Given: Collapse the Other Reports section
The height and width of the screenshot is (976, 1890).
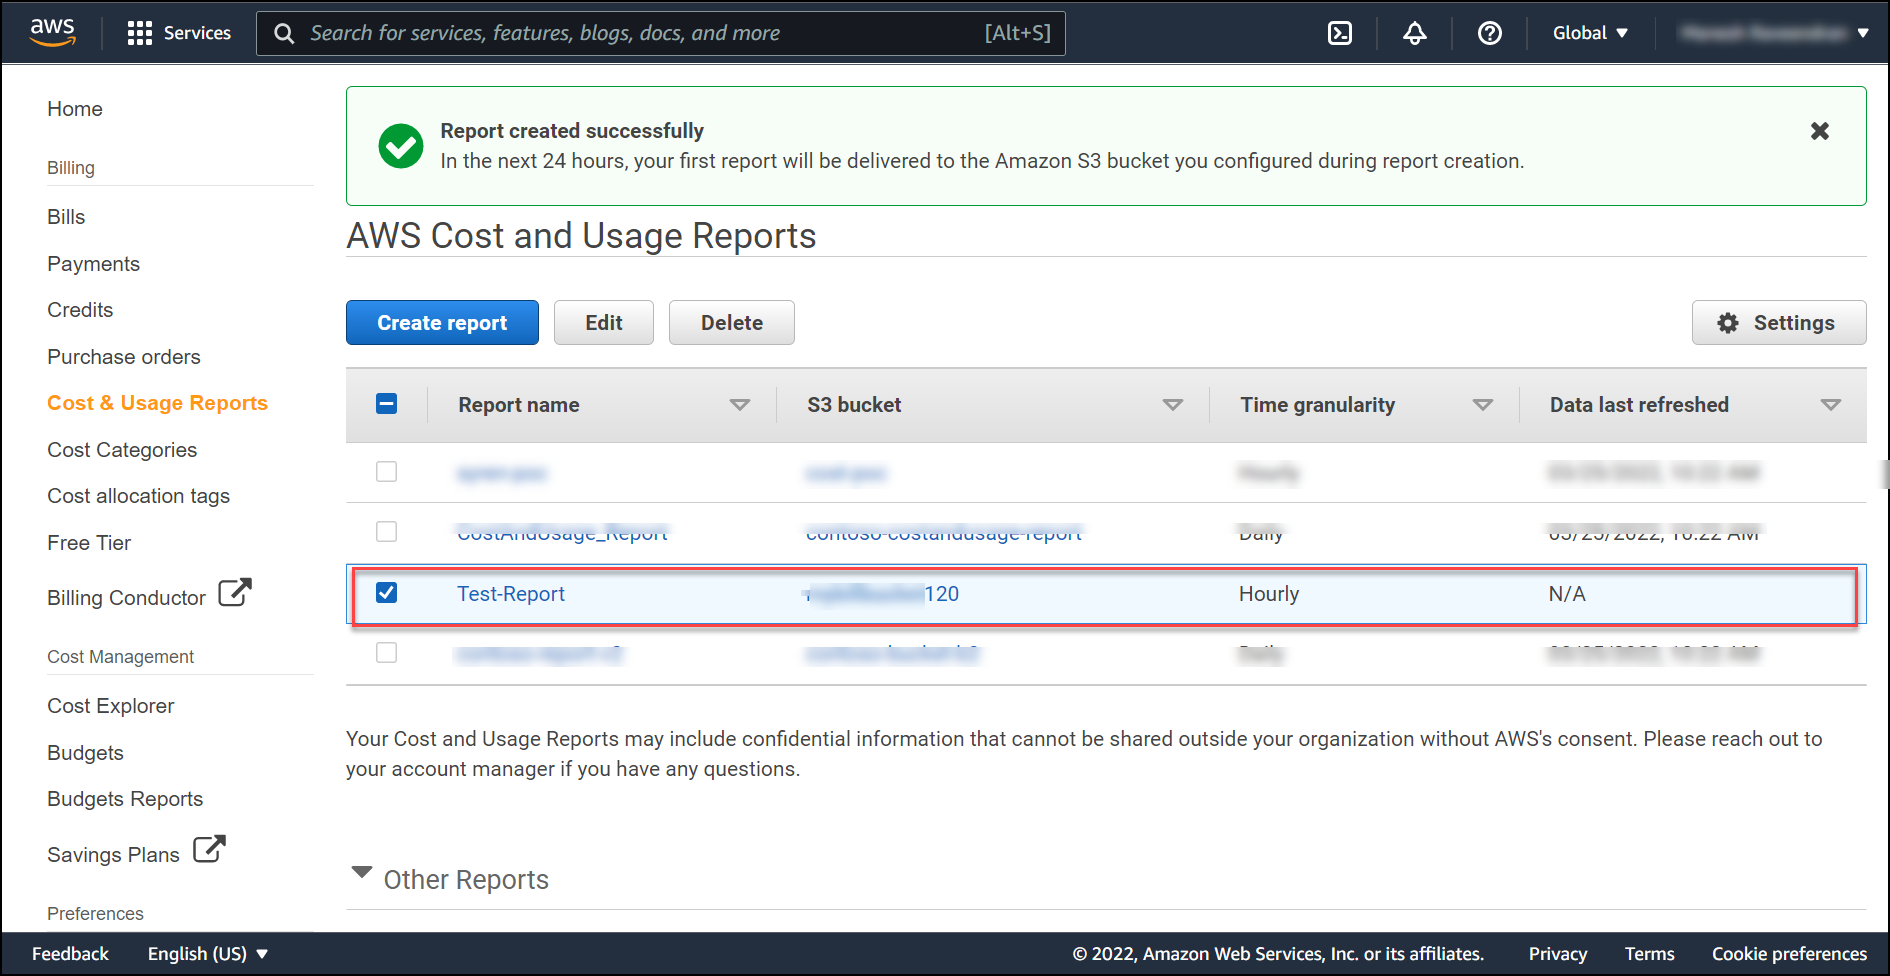Looking at the screenshot, I should 362,872.
